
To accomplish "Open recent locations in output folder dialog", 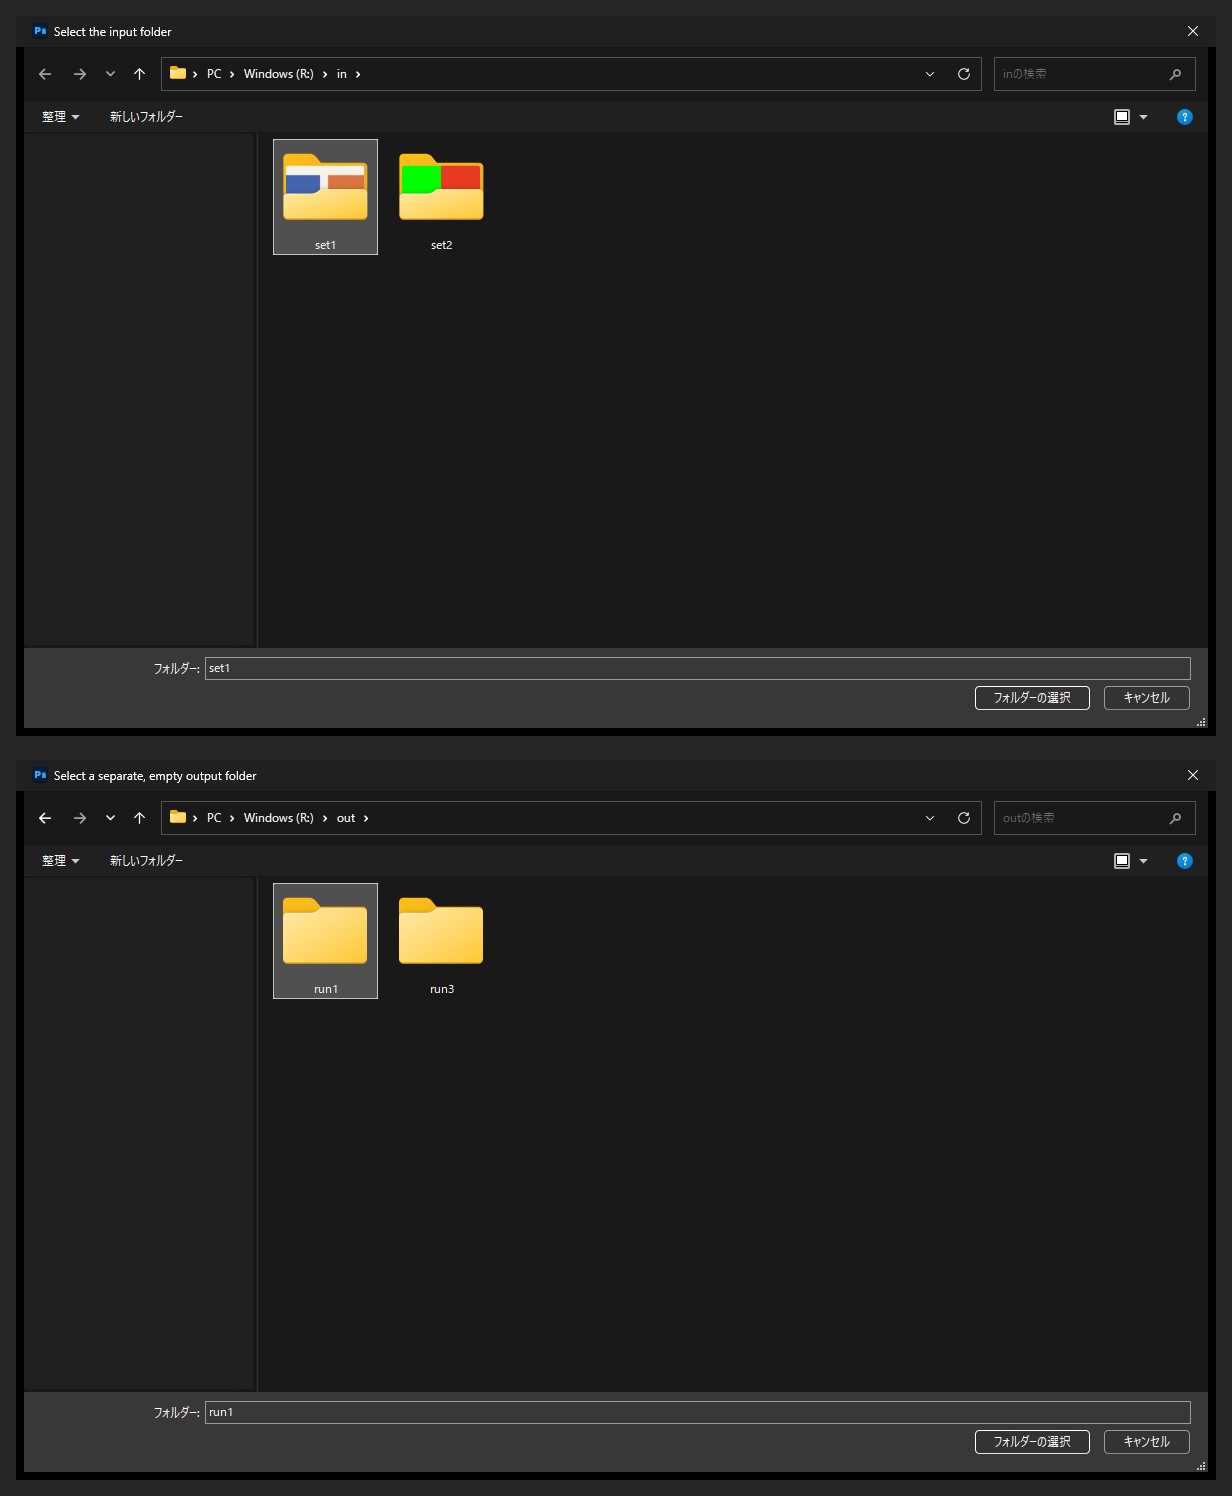I will [110, 818].
